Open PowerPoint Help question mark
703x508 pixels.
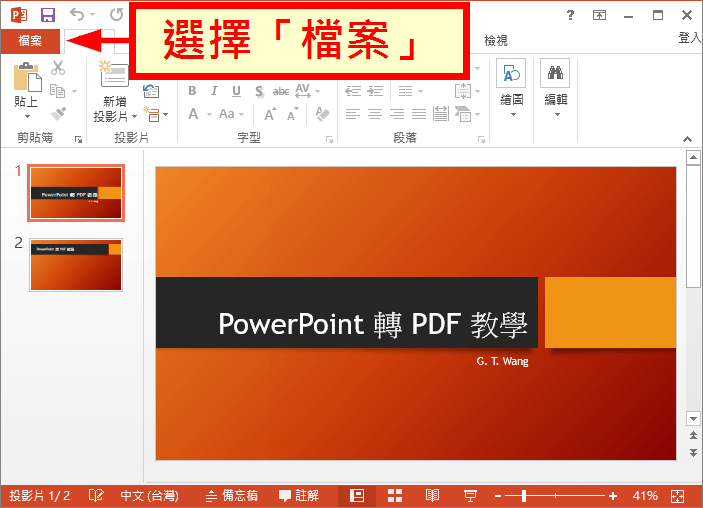point(570,15)
